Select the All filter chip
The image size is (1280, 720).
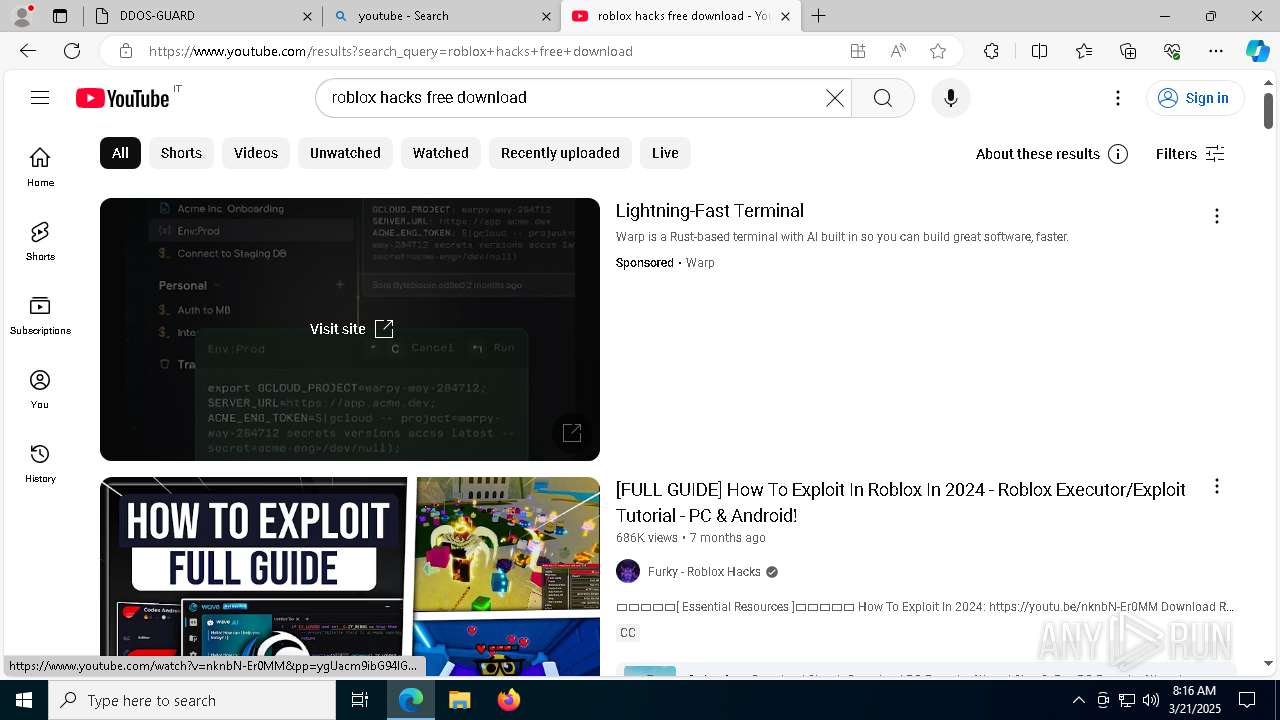click(120, 153)
